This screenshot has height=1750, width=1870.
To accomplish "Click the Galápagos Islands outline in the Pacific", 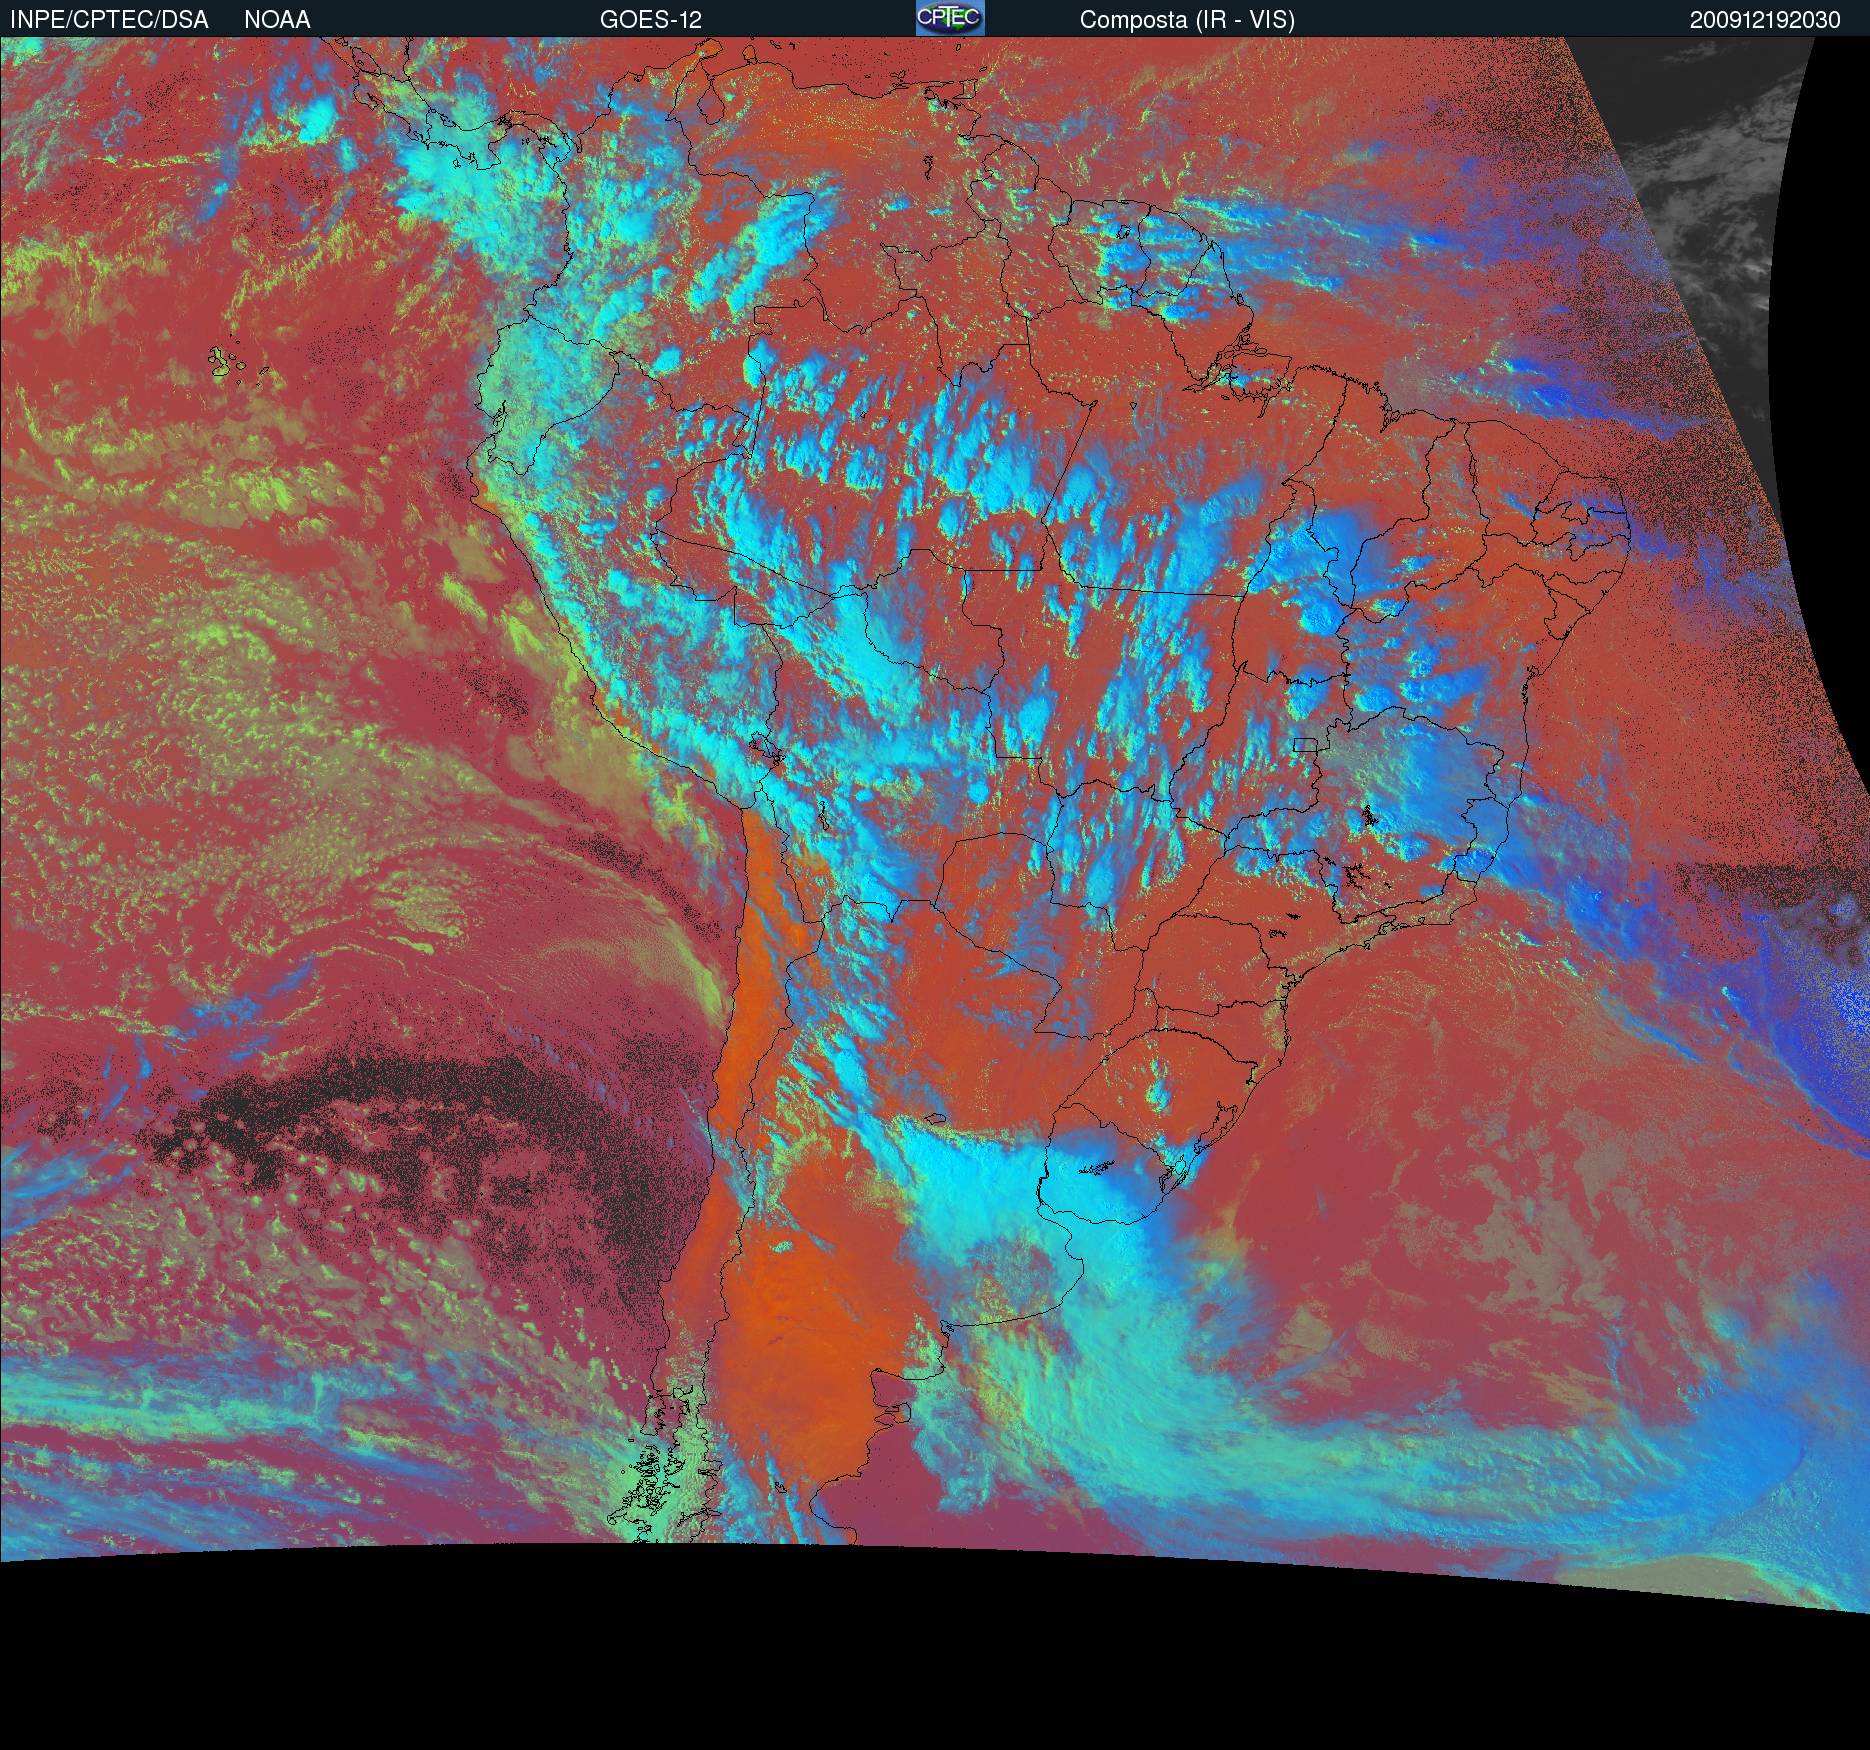I will coord(228,362).
